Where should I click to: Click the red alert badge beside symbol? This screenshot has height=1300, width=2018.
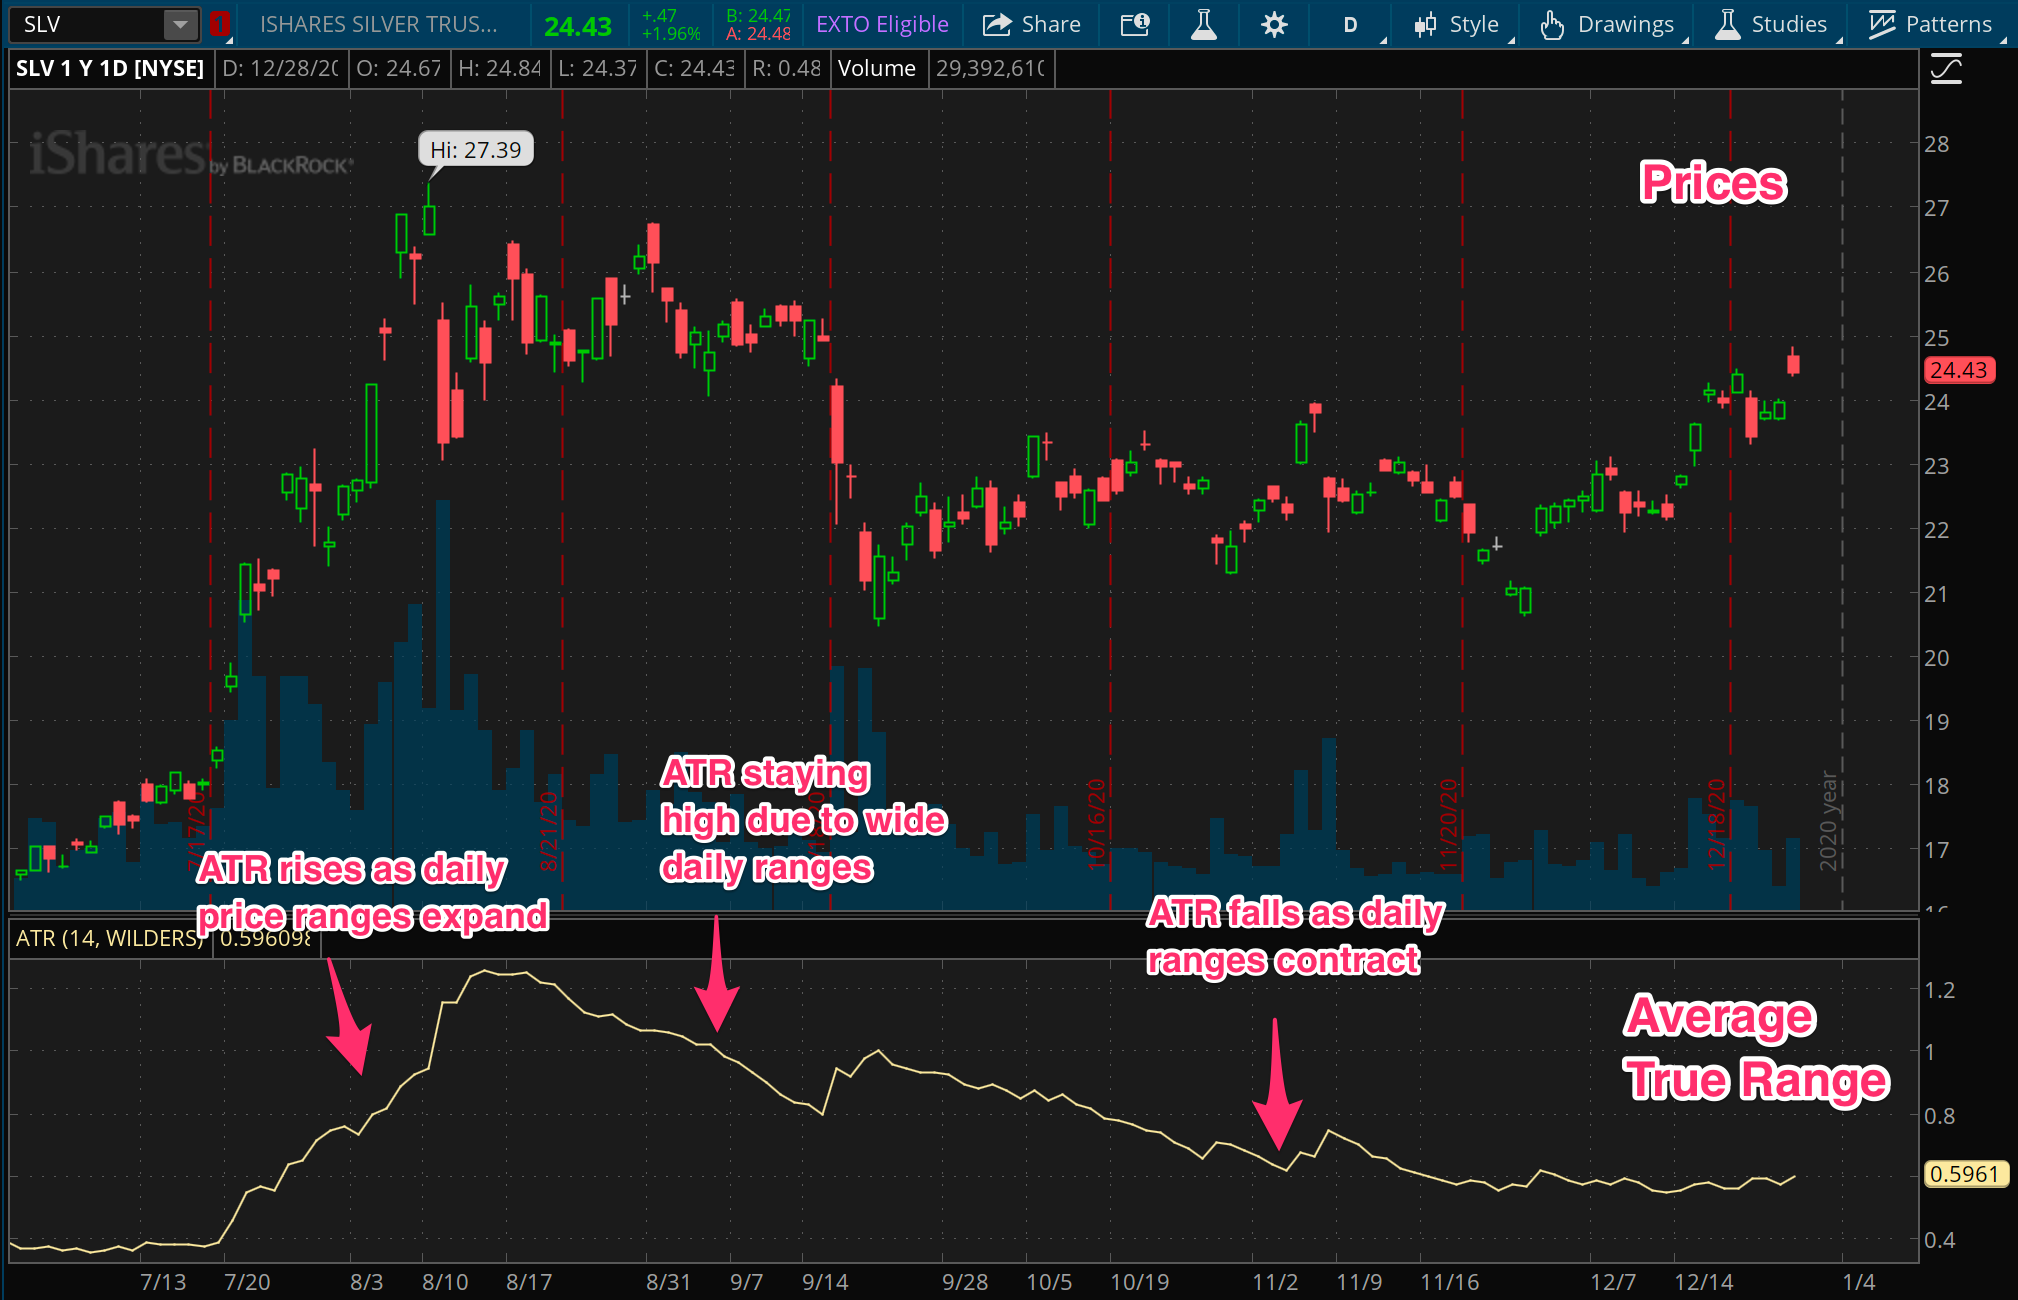point(220,24)
